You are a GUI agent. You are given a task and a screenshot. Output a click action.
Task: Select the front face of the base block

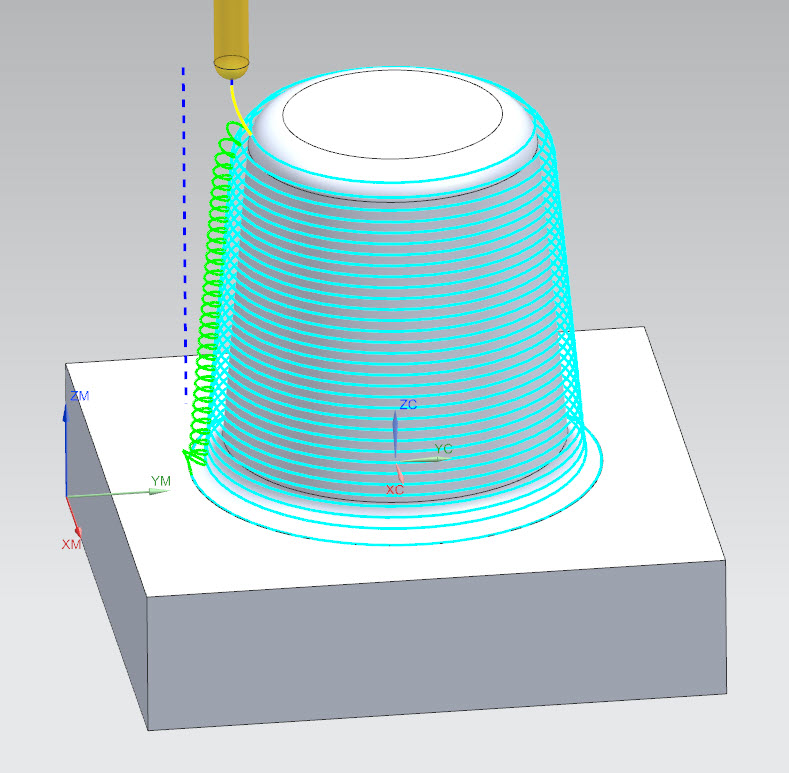tap(437, 647)
